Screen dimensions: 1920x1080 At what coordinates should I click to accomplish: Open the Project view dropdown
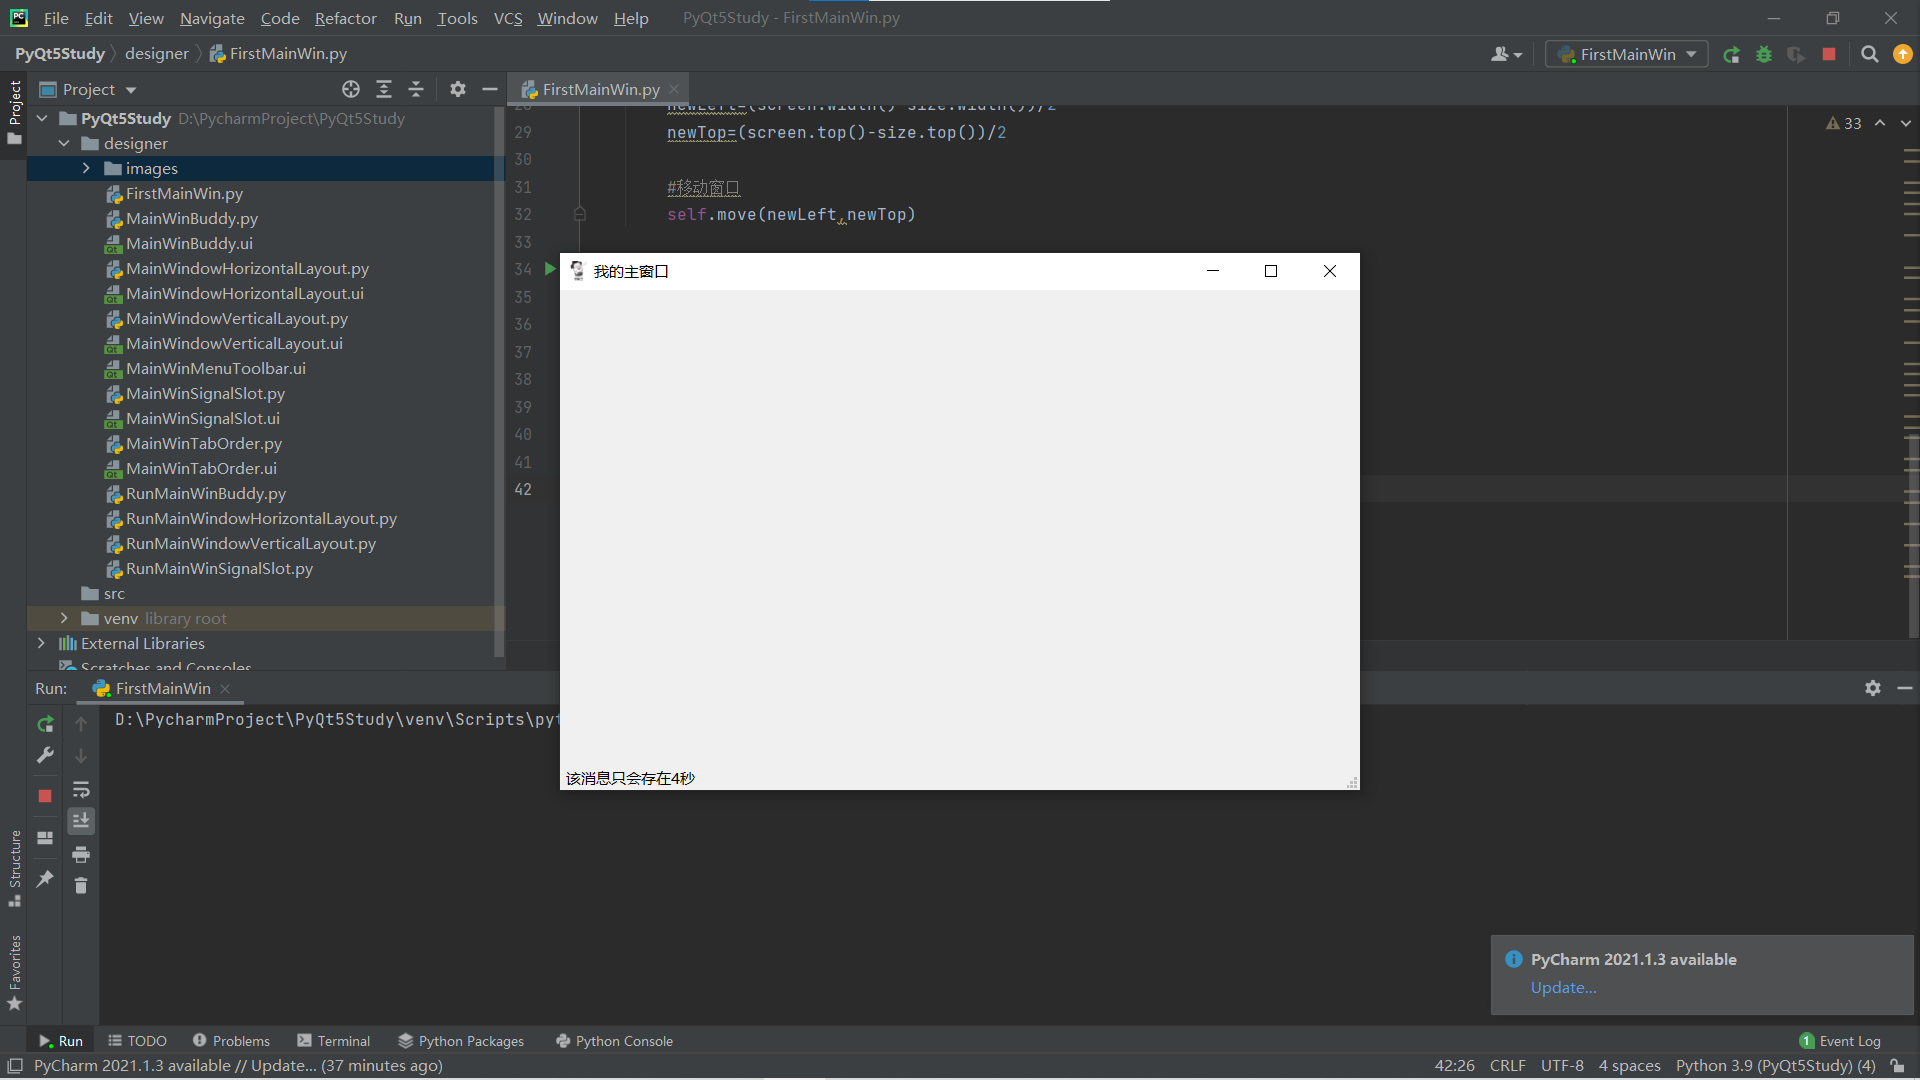click(88, 89)
